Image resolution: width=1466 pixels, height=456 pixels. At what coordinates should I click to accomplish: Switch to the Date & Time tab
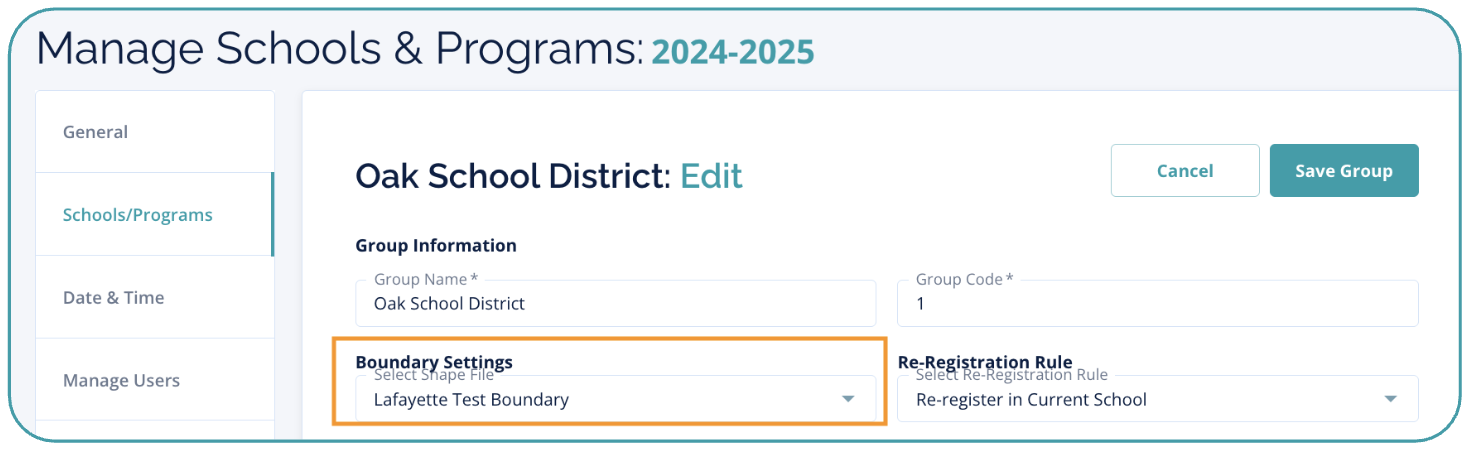(x=113, y=298)
